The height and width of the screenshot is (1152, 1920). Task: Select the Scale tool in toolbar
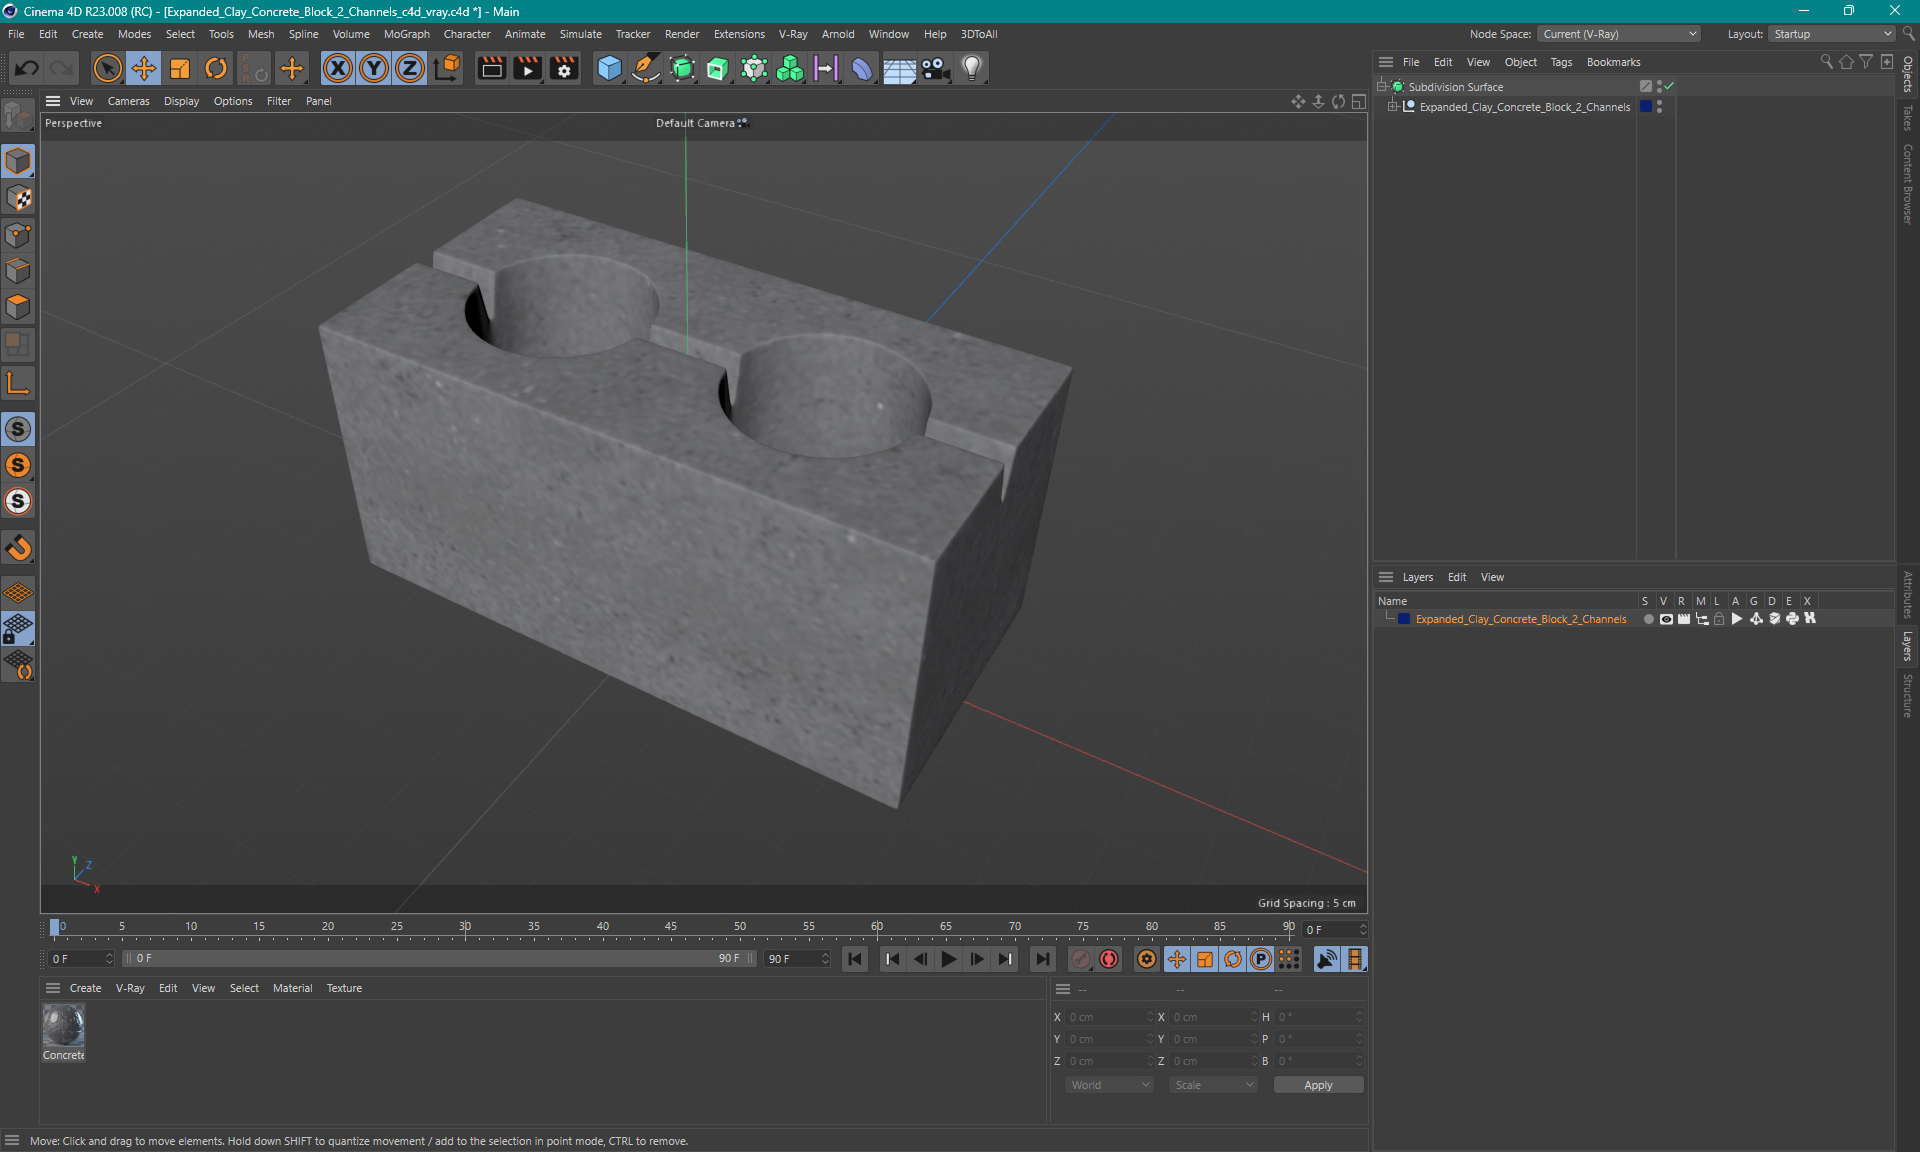[178, 67]
